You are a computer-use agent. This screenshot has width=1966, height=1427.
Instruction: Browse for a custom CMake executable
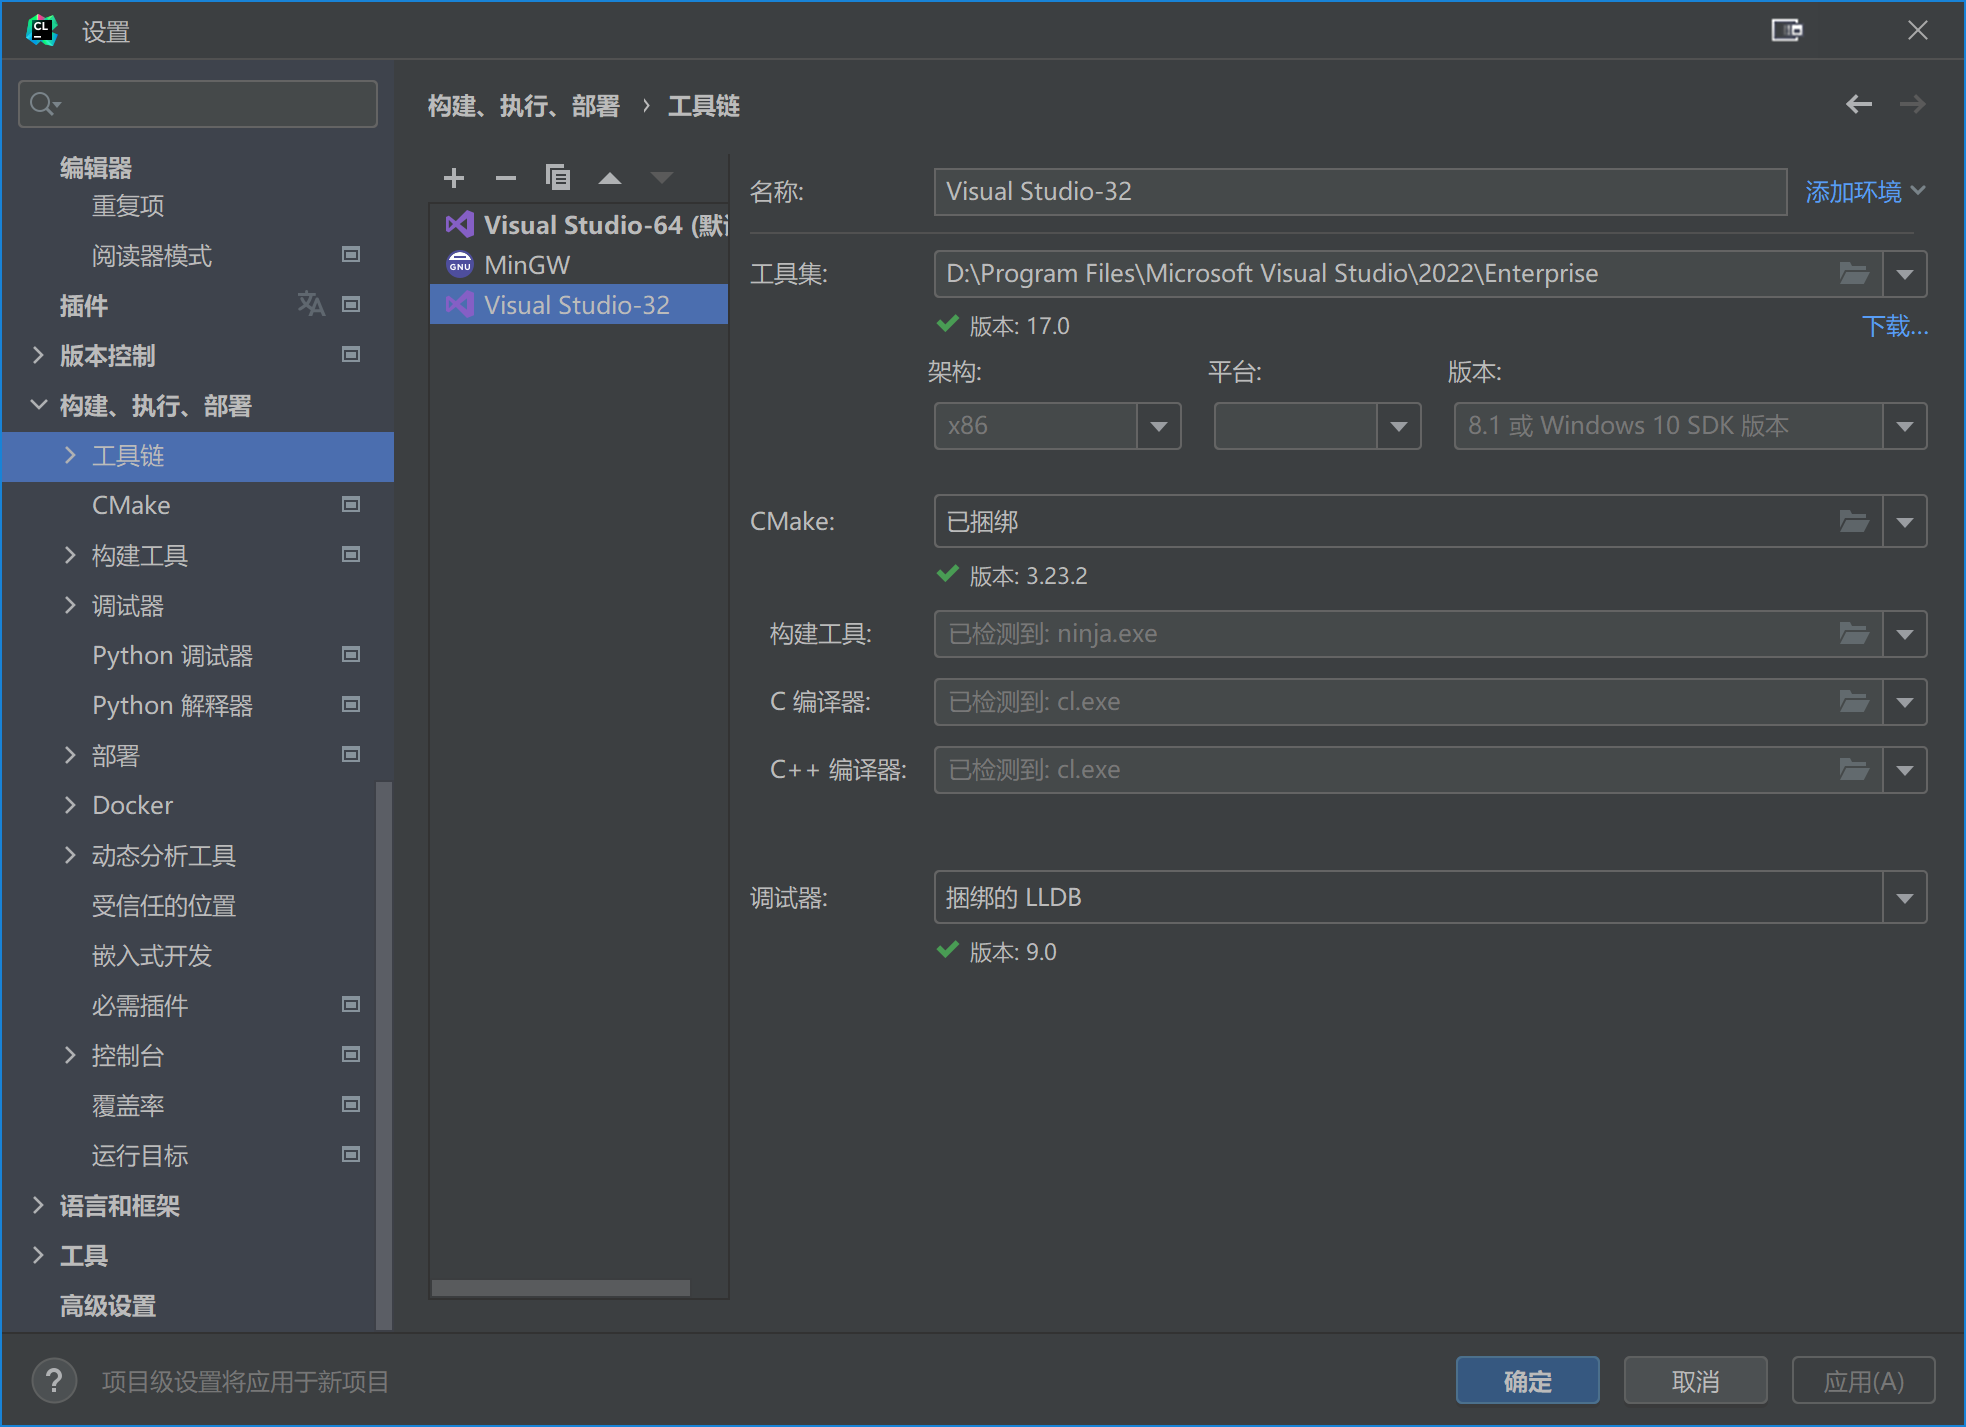tap(1855, 521)
